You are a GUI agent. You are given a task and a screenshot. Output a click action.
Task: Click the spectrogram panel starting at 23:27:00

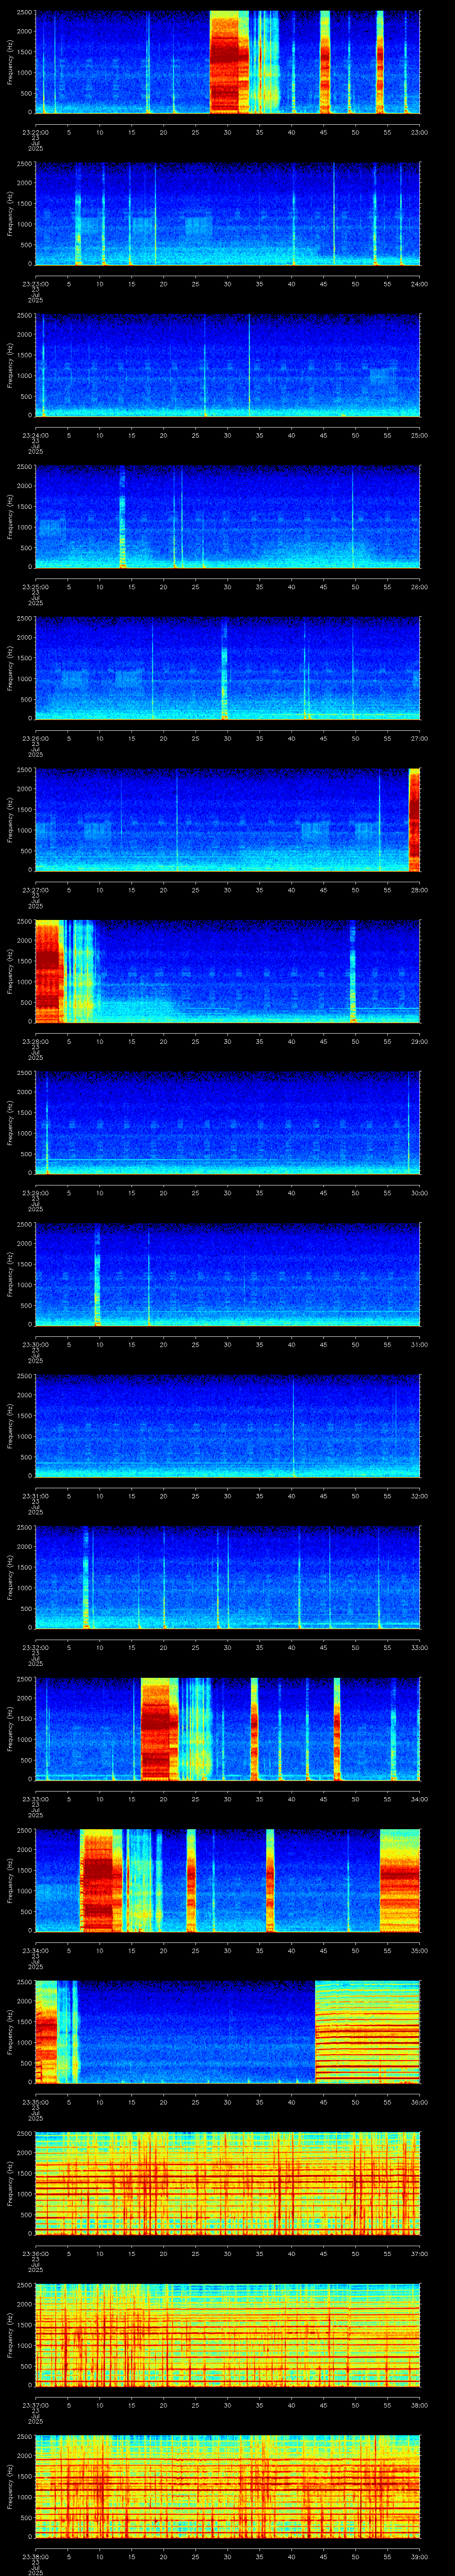(228, 819)
